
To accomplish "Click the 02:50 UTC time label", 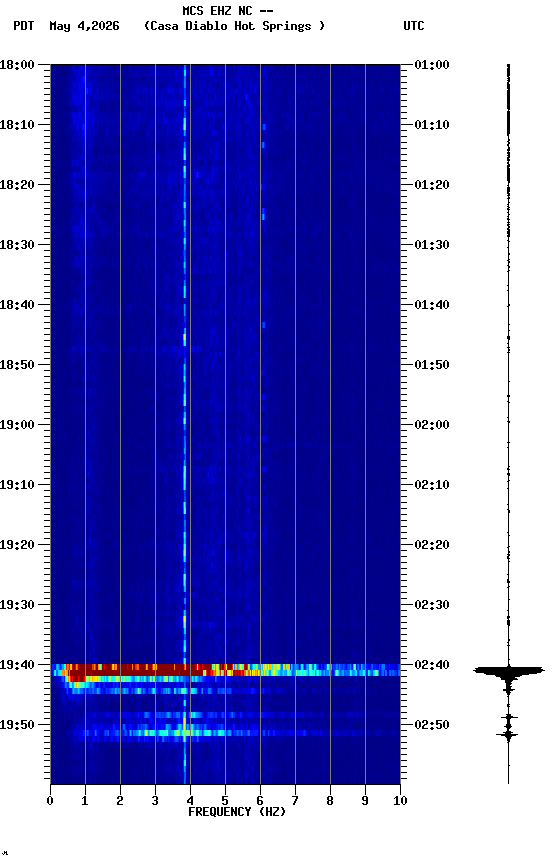I will point(432,725).
